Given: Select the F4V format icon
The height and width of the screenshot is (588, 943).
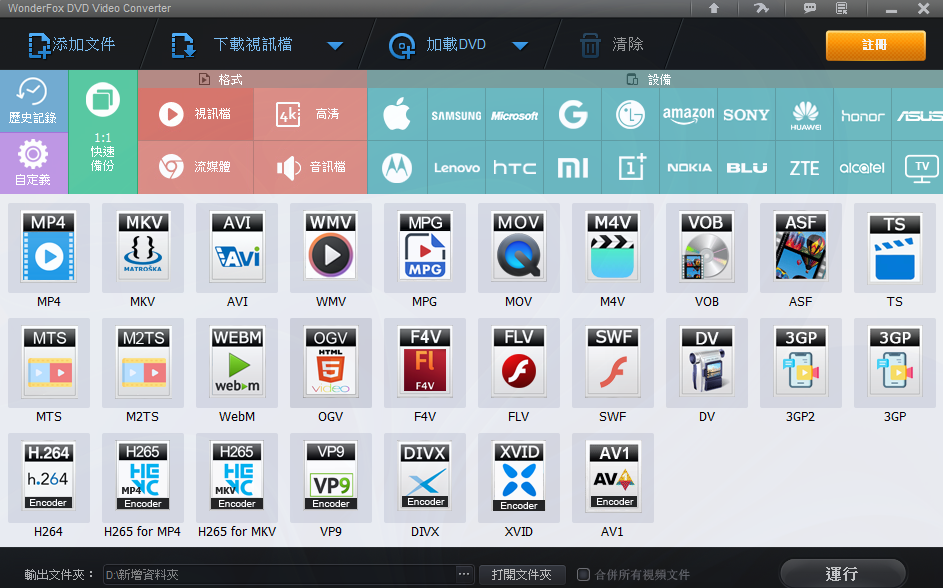Looking at the screenshot, I should point(425,363).
